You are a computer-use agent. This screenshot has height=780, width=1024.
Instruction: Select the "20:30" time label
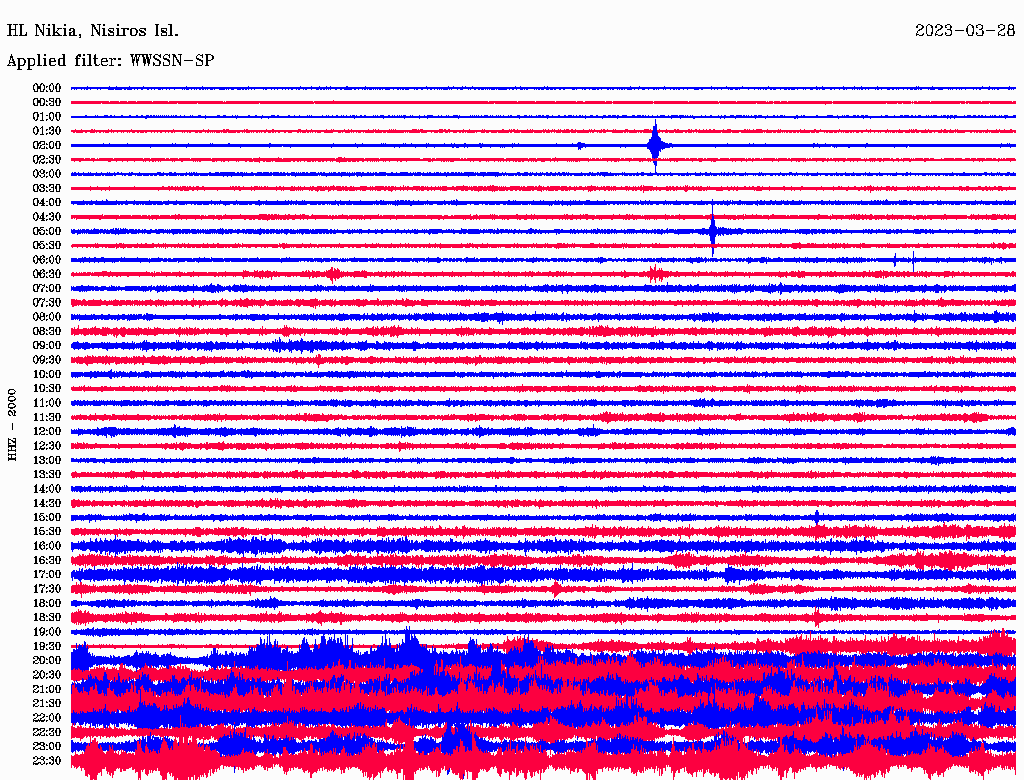point(46,675)
